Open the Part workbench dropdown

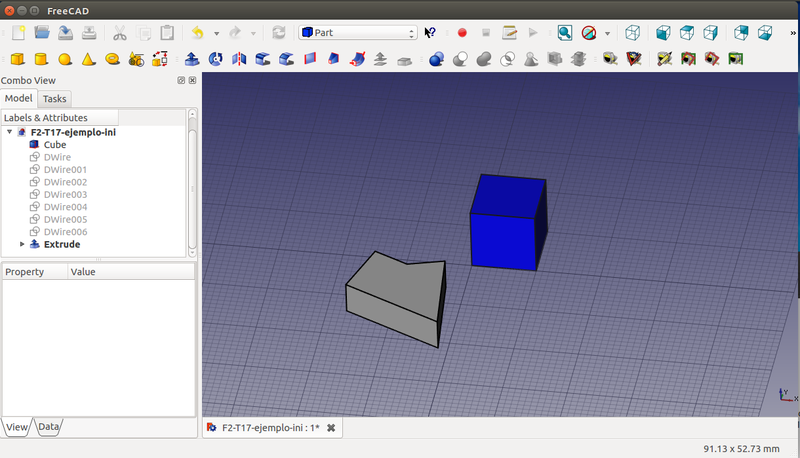[357, 33]
